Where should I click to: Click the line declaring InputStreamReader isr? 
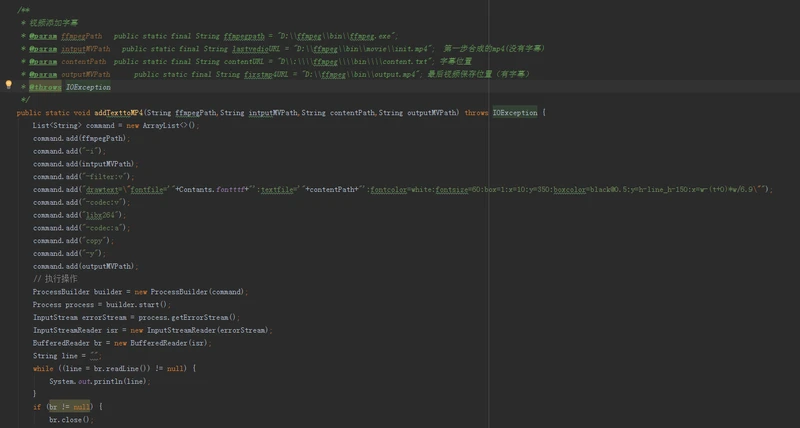point(153,330)
